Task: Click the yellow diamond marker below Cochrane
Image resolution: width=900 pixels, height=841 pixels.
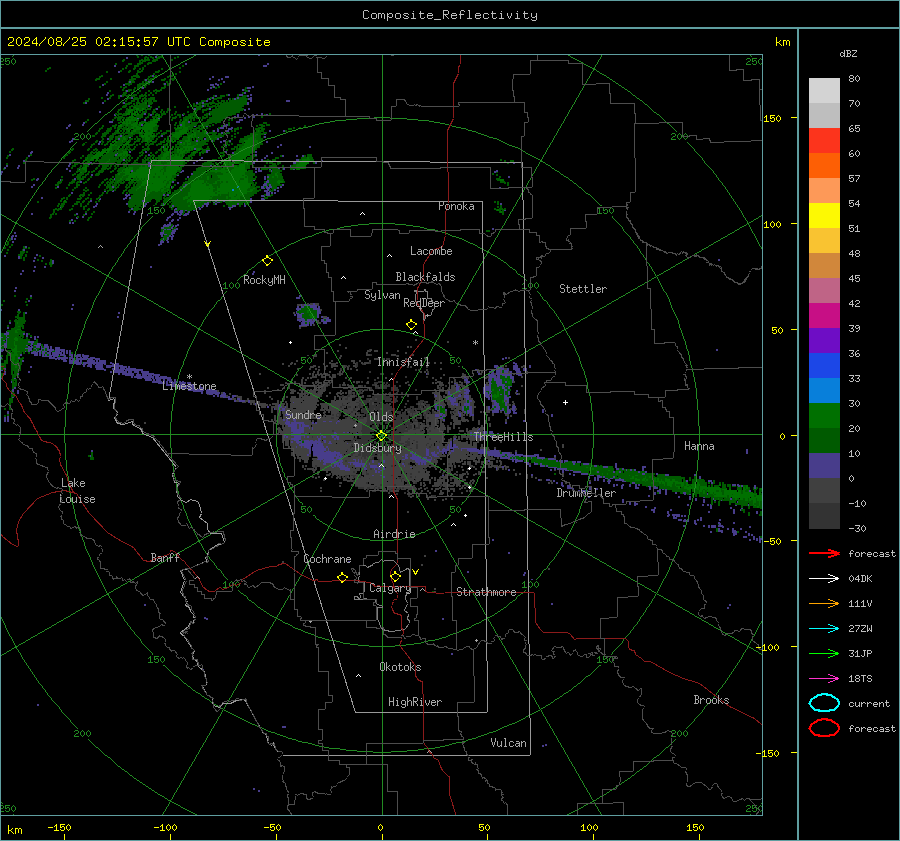Action: pyautogui.click(x=342, y=577)
